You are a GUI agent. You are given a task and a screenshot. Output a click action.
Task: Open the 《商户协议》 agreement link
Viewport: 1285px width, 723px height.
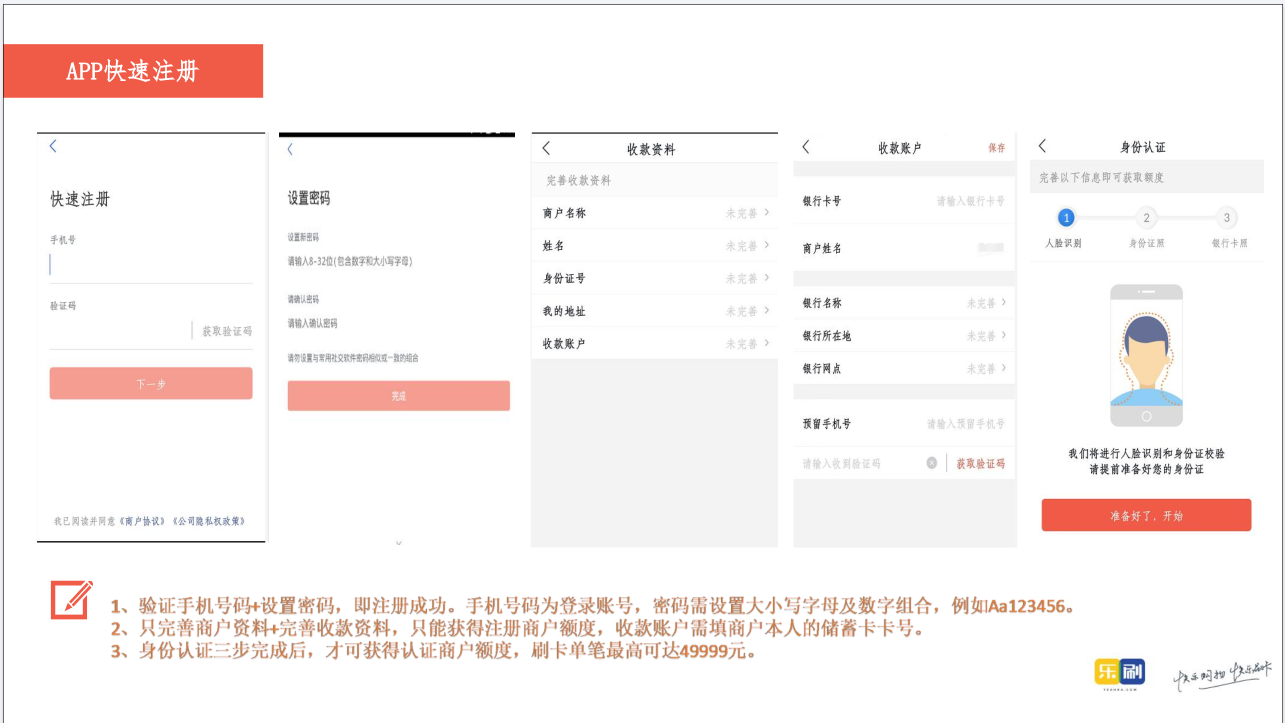pos(141,519)
